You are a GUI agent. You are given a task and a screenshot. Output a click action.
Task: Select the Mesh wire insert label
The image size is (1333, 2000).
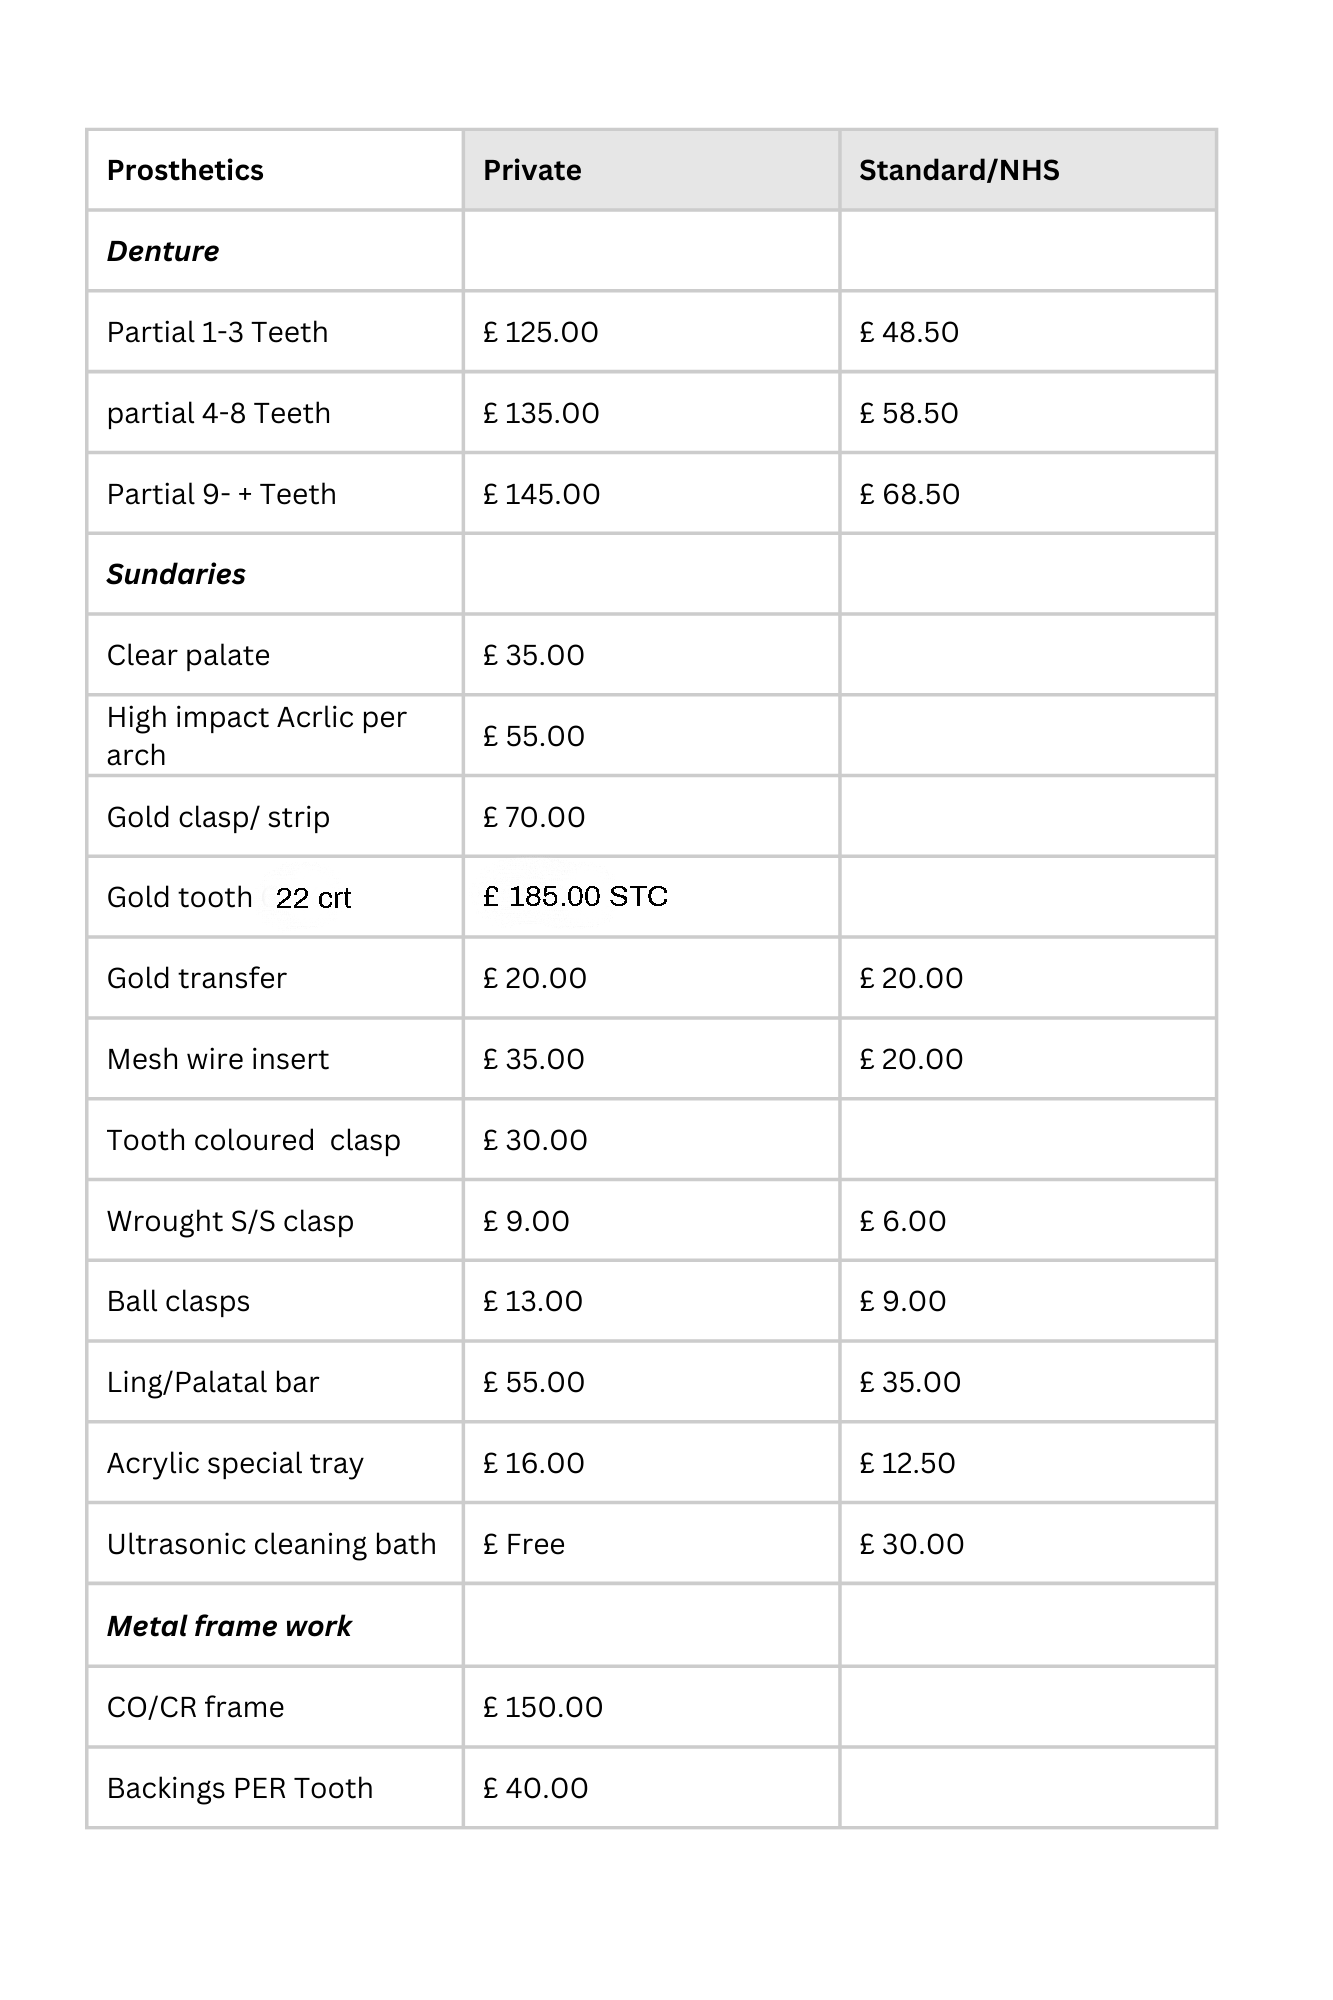[218, 1059]
